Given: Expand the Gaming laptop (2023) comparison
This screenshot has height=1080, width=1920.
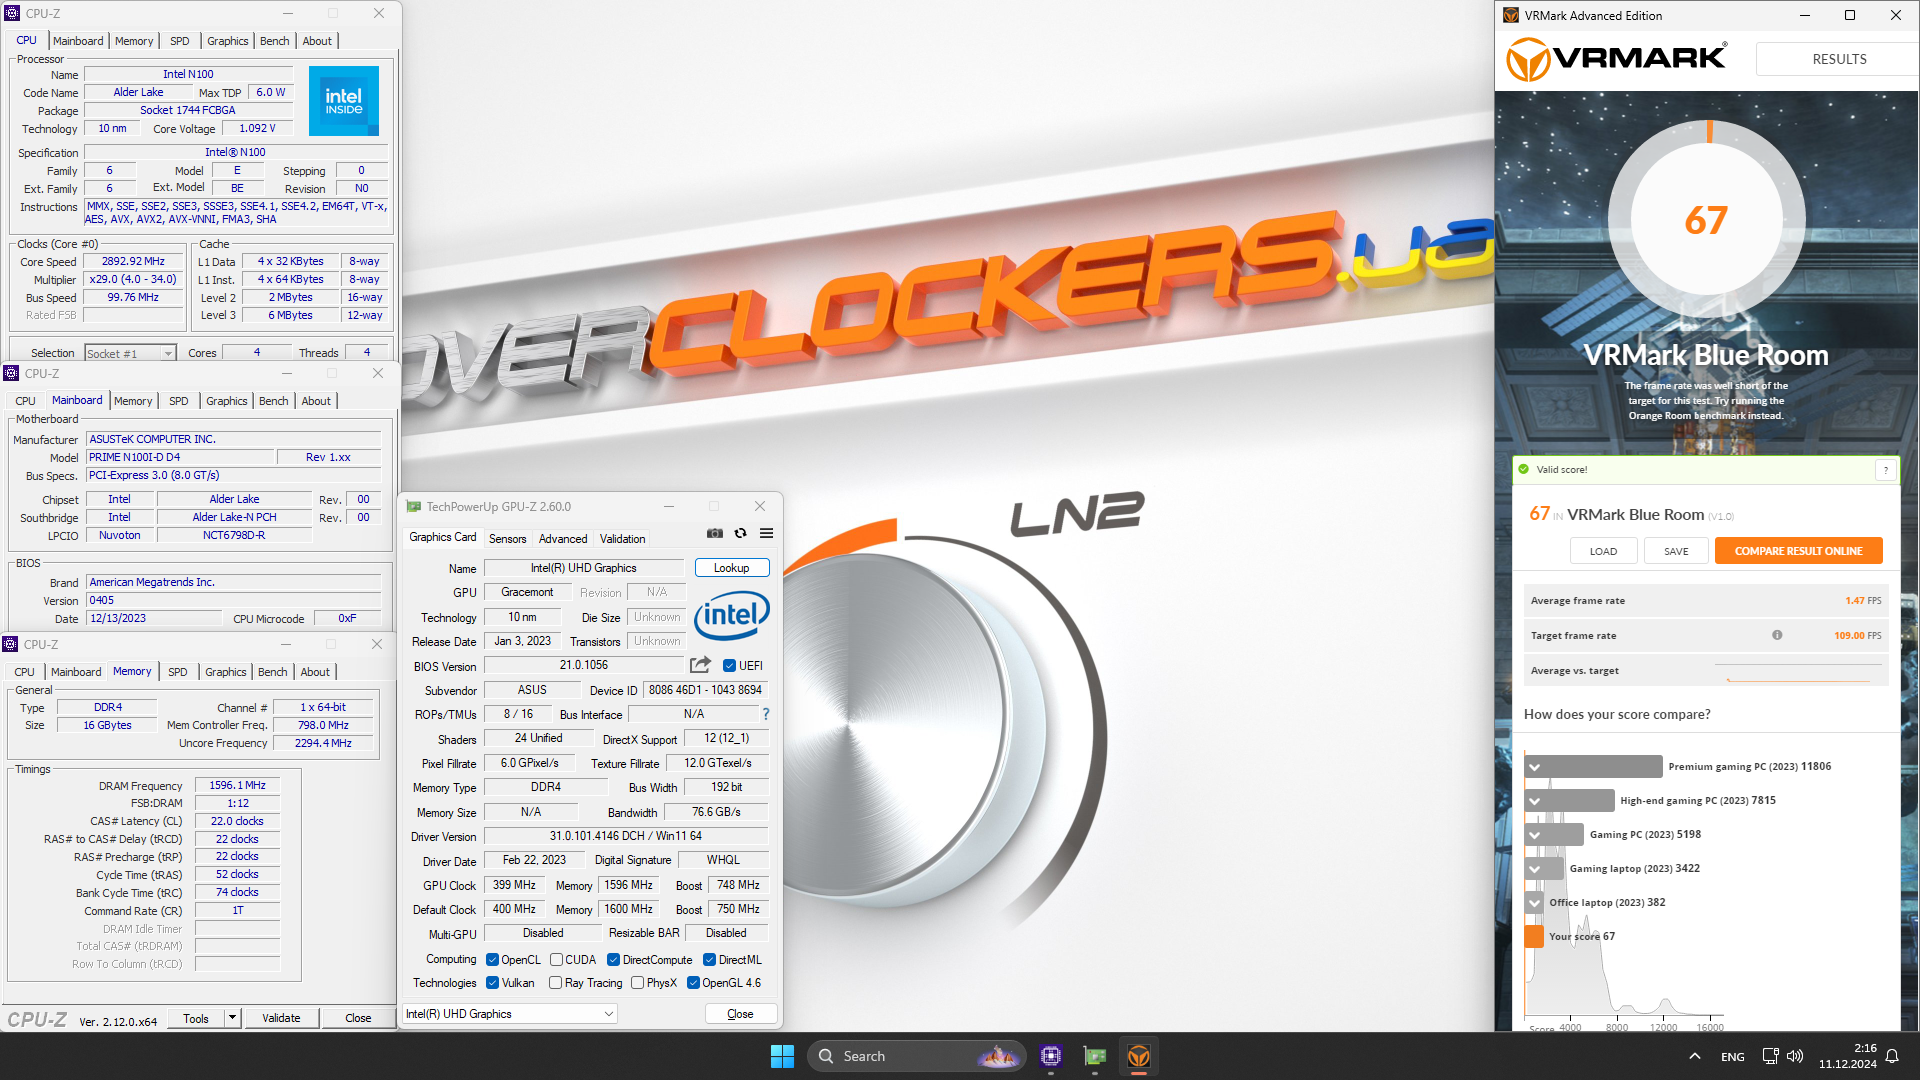Looking at the screenshot, I should (1534, 869).
